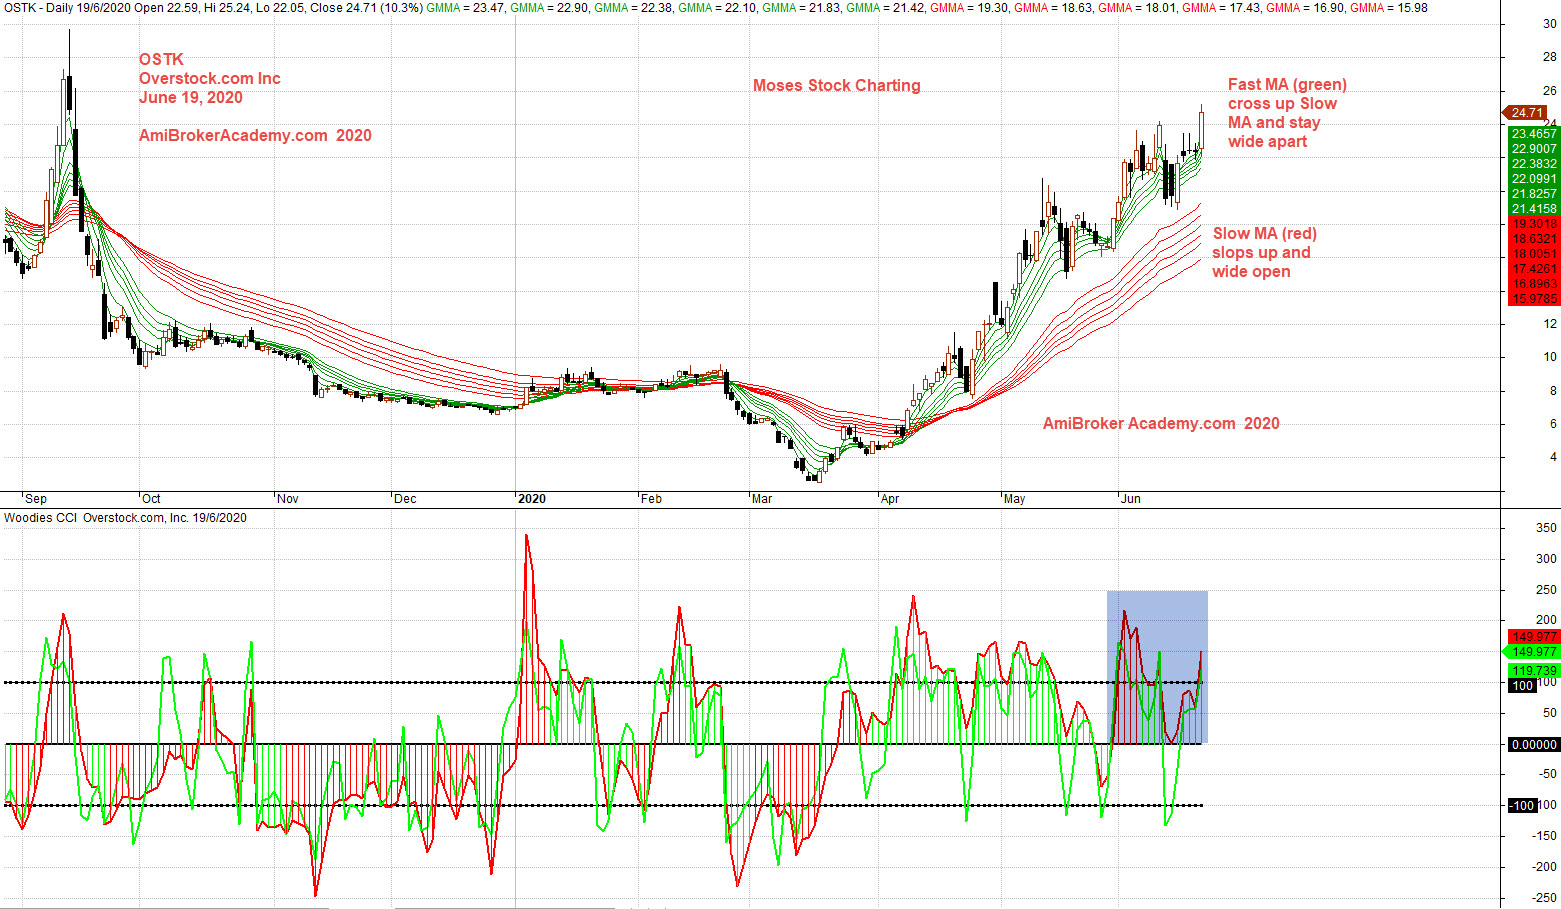
Task: Click the 'GMMA = 15.98' header label
Action: pyautogui.click(x=1388, y=8)
